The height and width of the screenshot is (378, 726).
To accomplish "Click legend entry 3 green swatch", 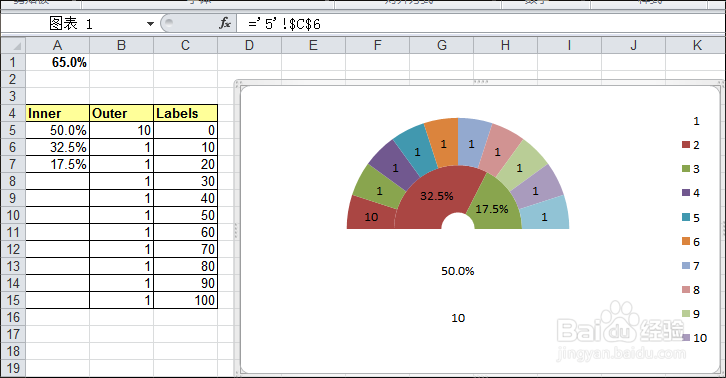I will (686, 169).
